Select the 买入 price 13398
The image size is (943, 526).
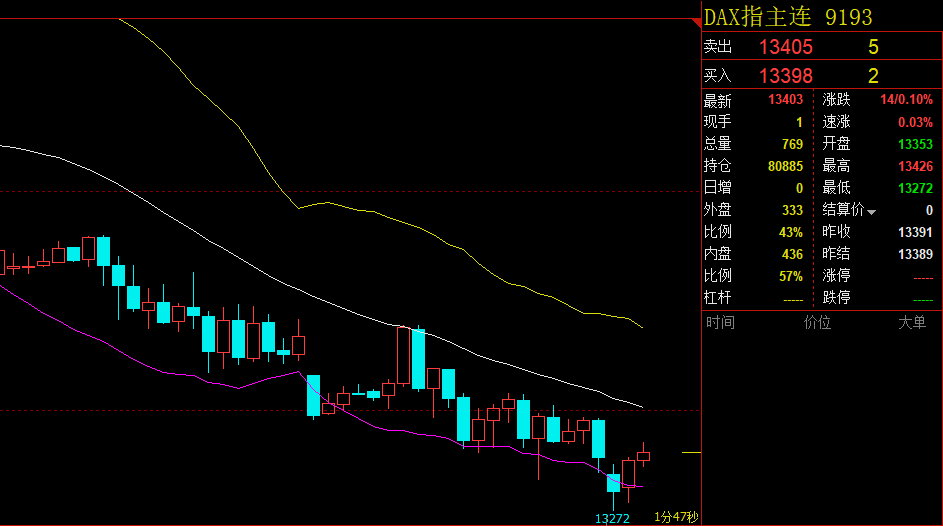point(785,76)
